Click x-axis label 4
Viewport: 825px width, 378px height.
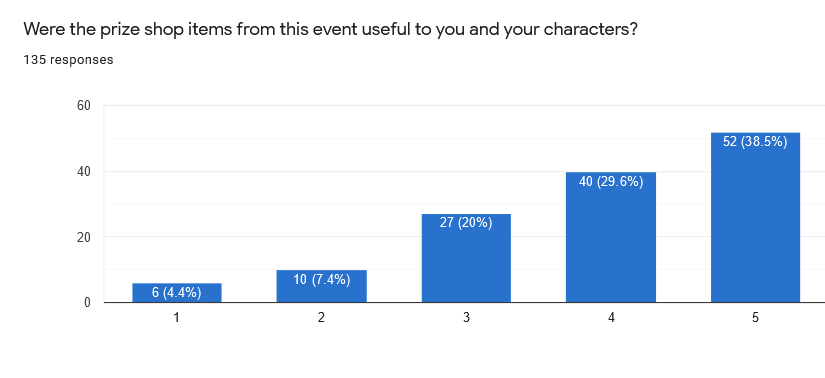pos(611,318)
